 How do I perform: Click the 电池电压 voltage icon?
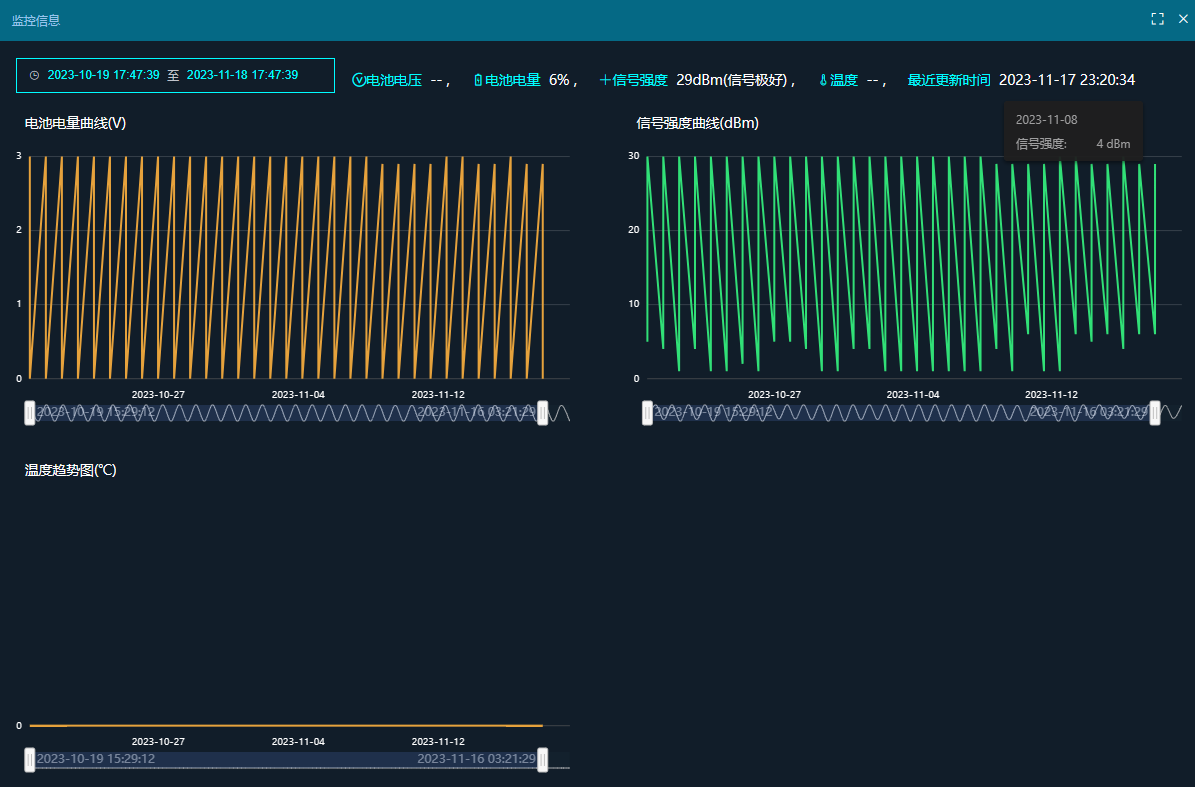click(358, 80)
